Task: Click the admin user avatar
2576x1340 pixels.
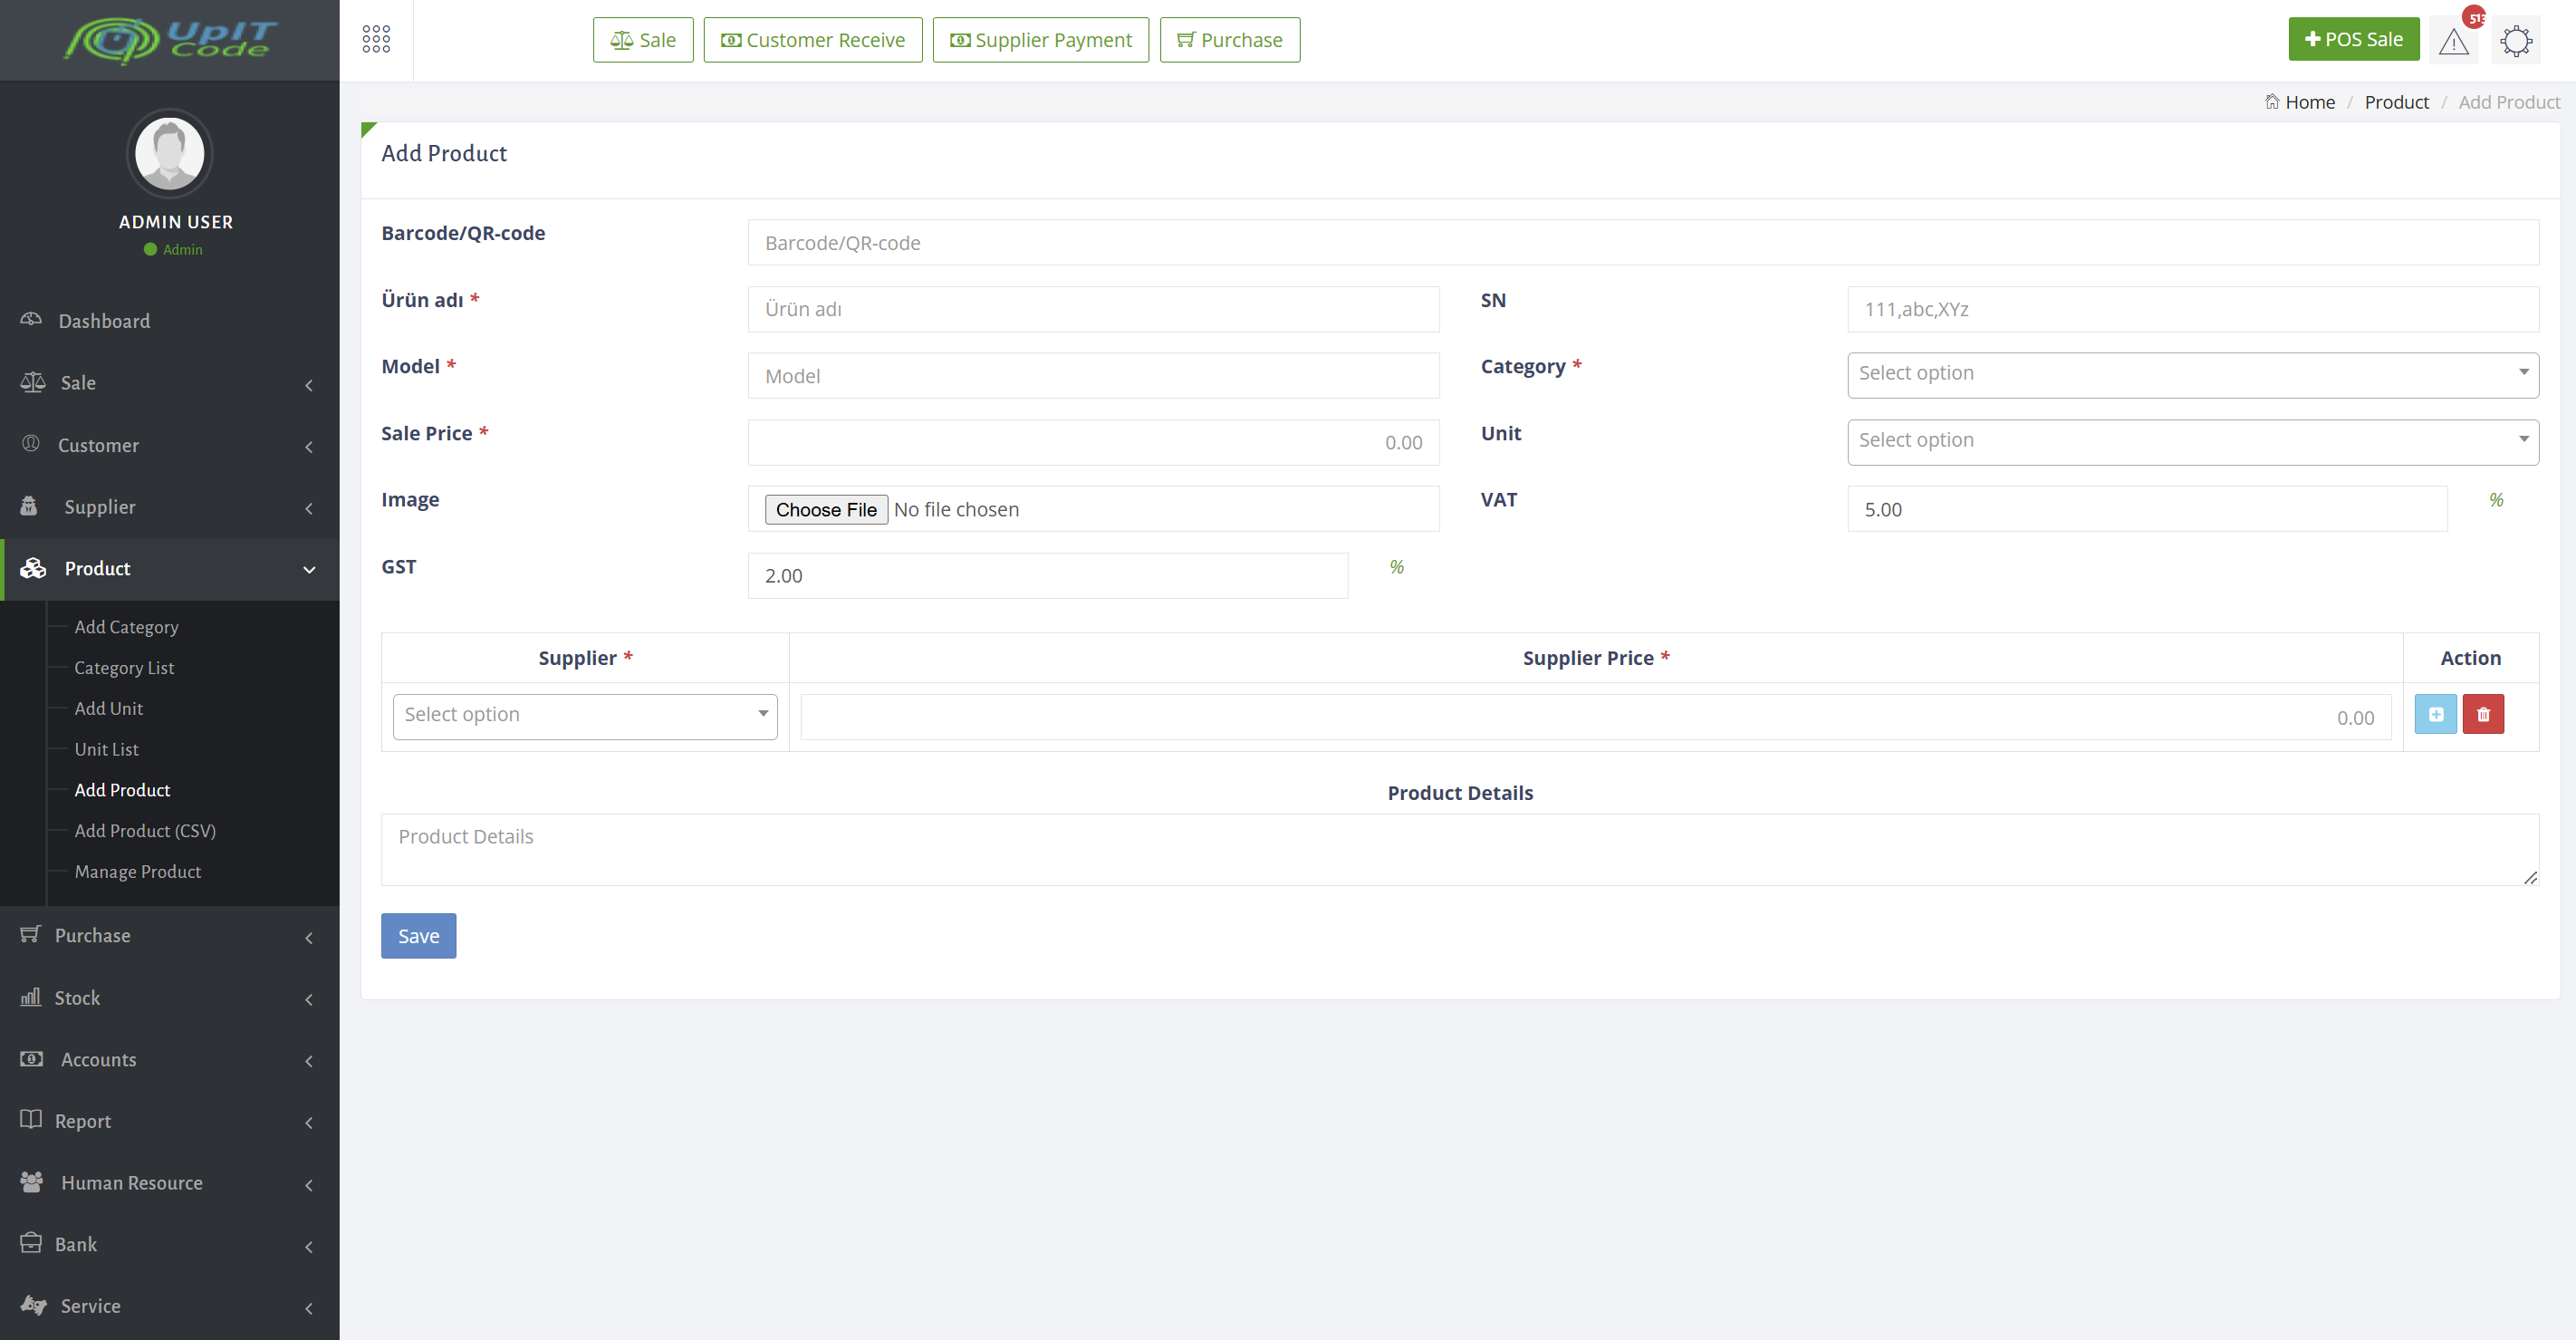Action: tap(170, 154)
